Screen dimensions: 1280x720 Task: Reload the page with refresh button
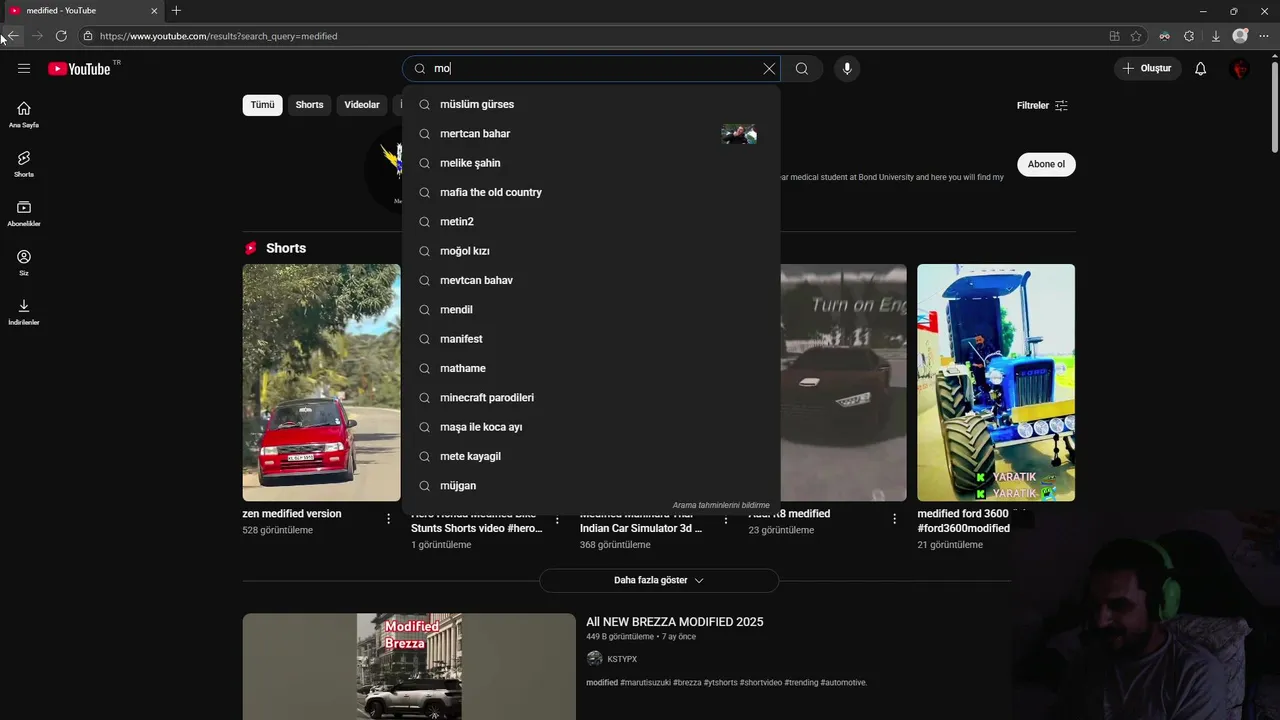pos(61,36)
